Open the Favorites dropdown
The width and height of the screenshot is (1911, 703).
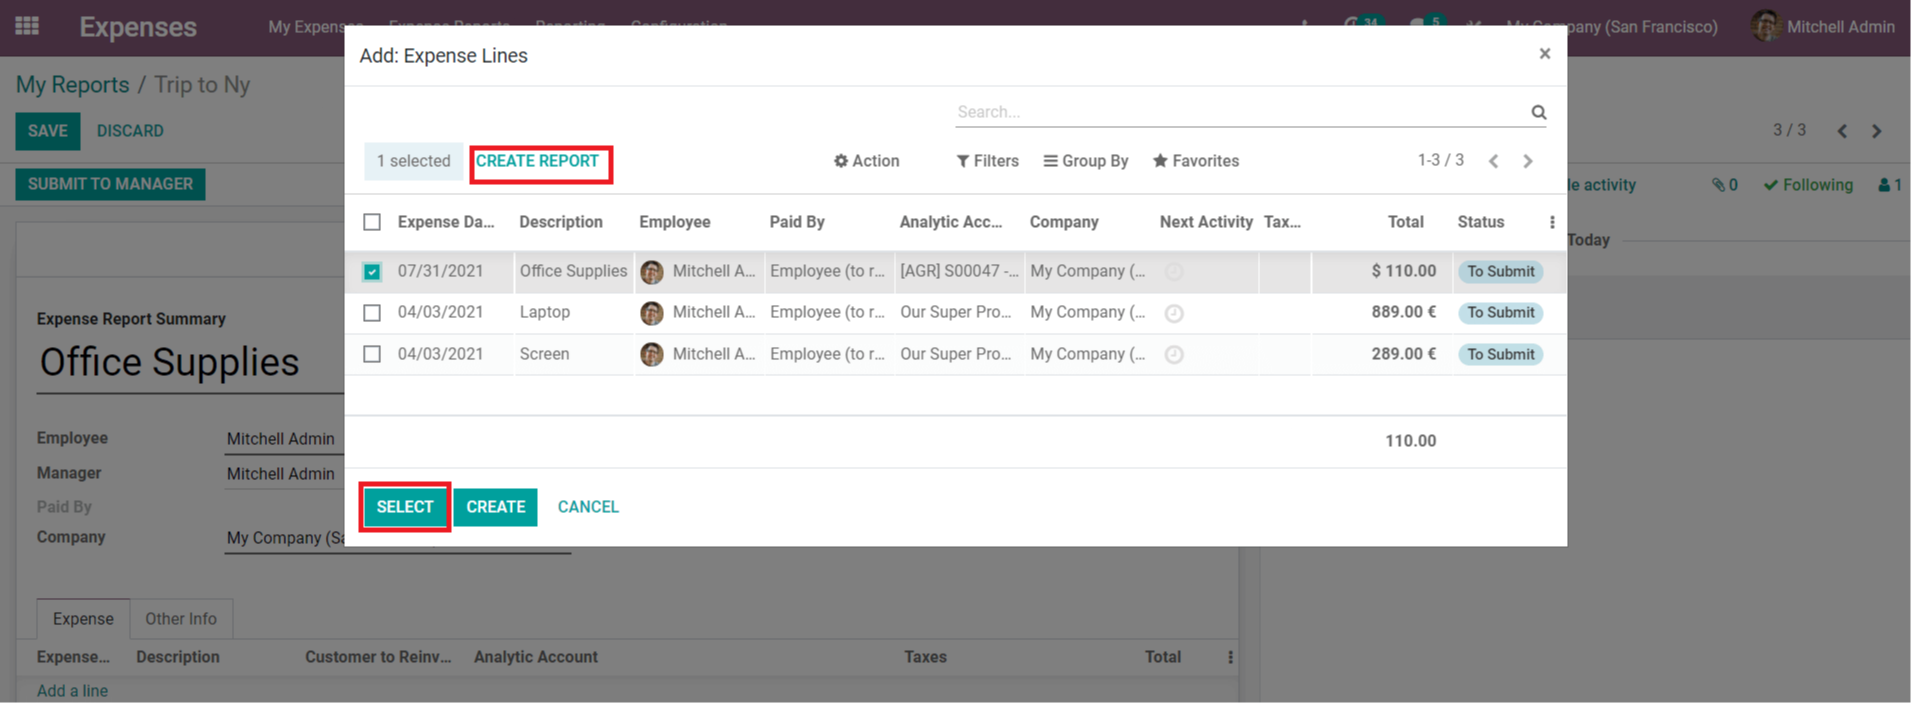[1196, 161]
